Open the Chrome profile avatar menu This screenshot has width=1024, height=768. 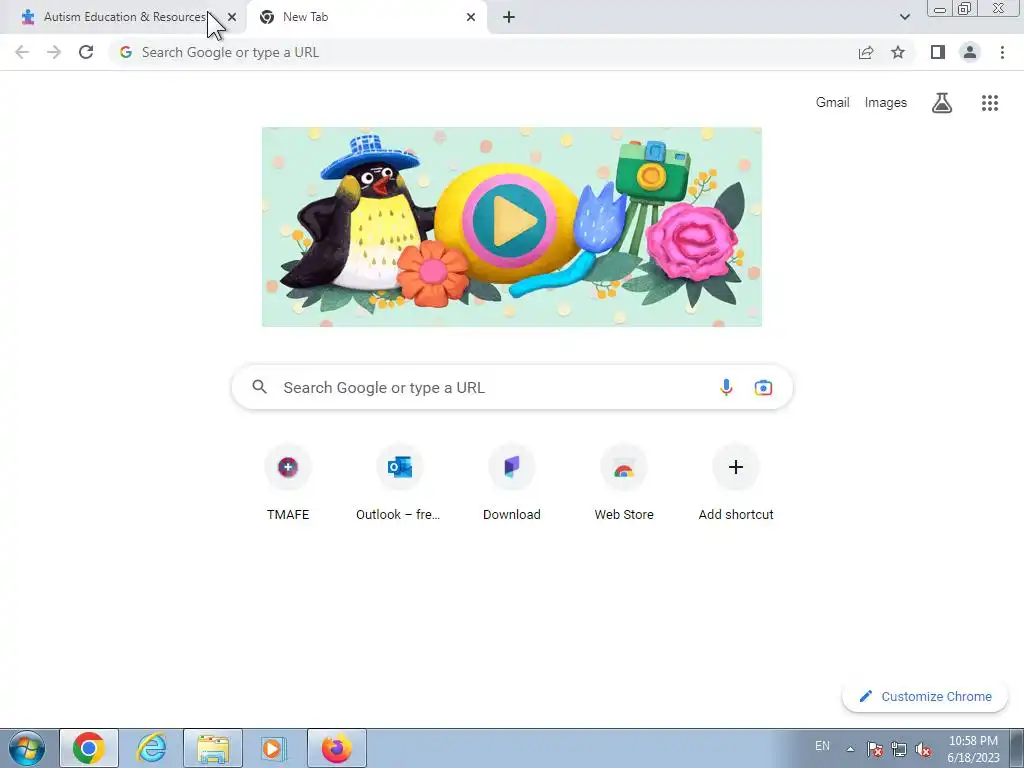(970, 52)
